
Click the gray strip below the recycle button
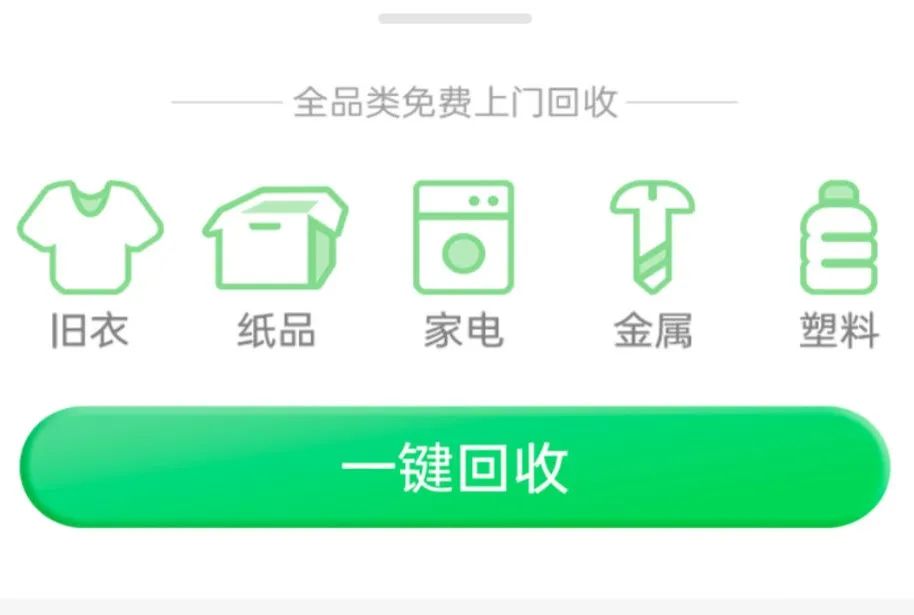(457, 606)
